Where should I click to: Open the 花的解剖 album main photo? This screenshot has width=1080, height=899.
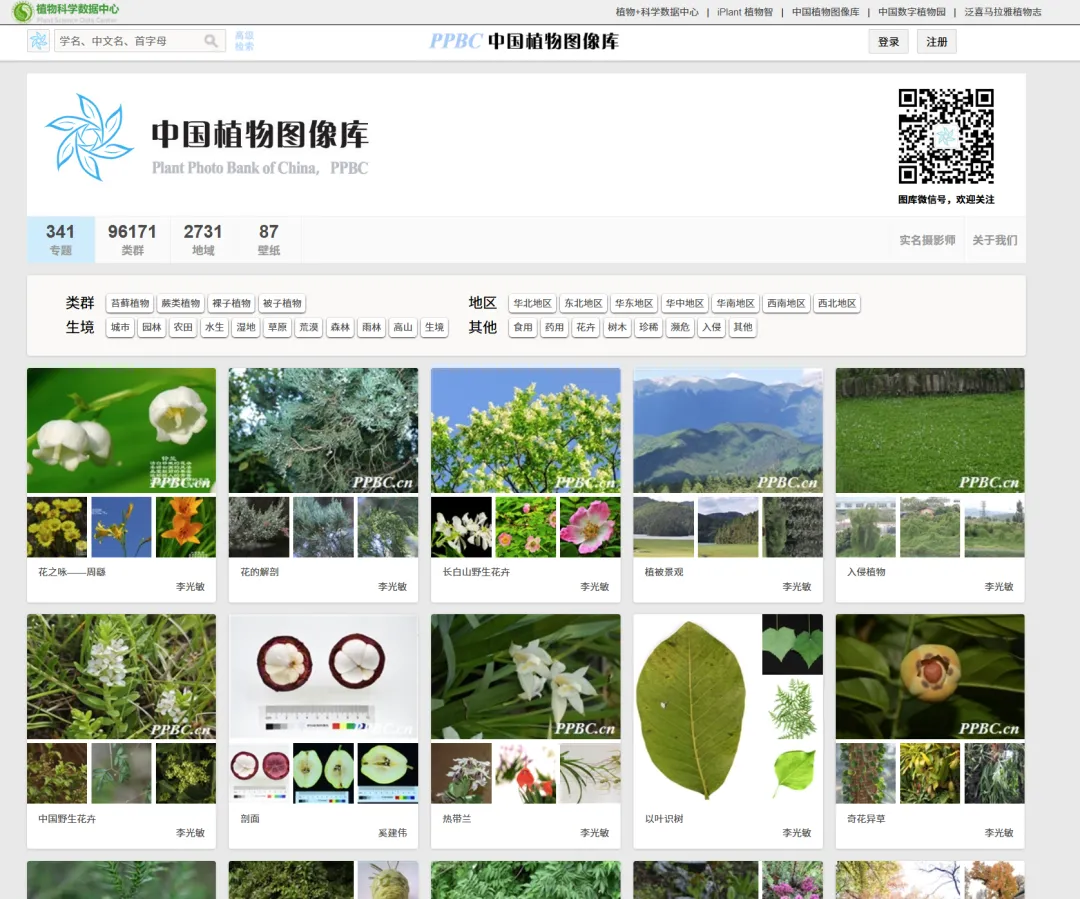click(x=323, y=431)
